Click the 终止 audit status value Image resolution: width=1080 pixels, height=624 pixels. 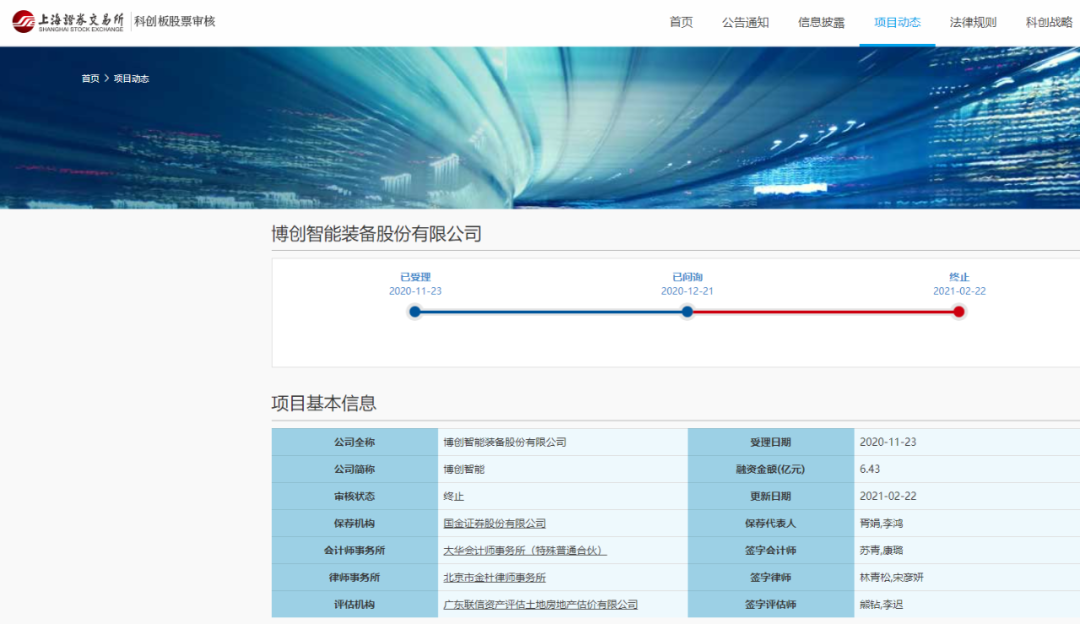pyautogui.click(x=453, y=496)
